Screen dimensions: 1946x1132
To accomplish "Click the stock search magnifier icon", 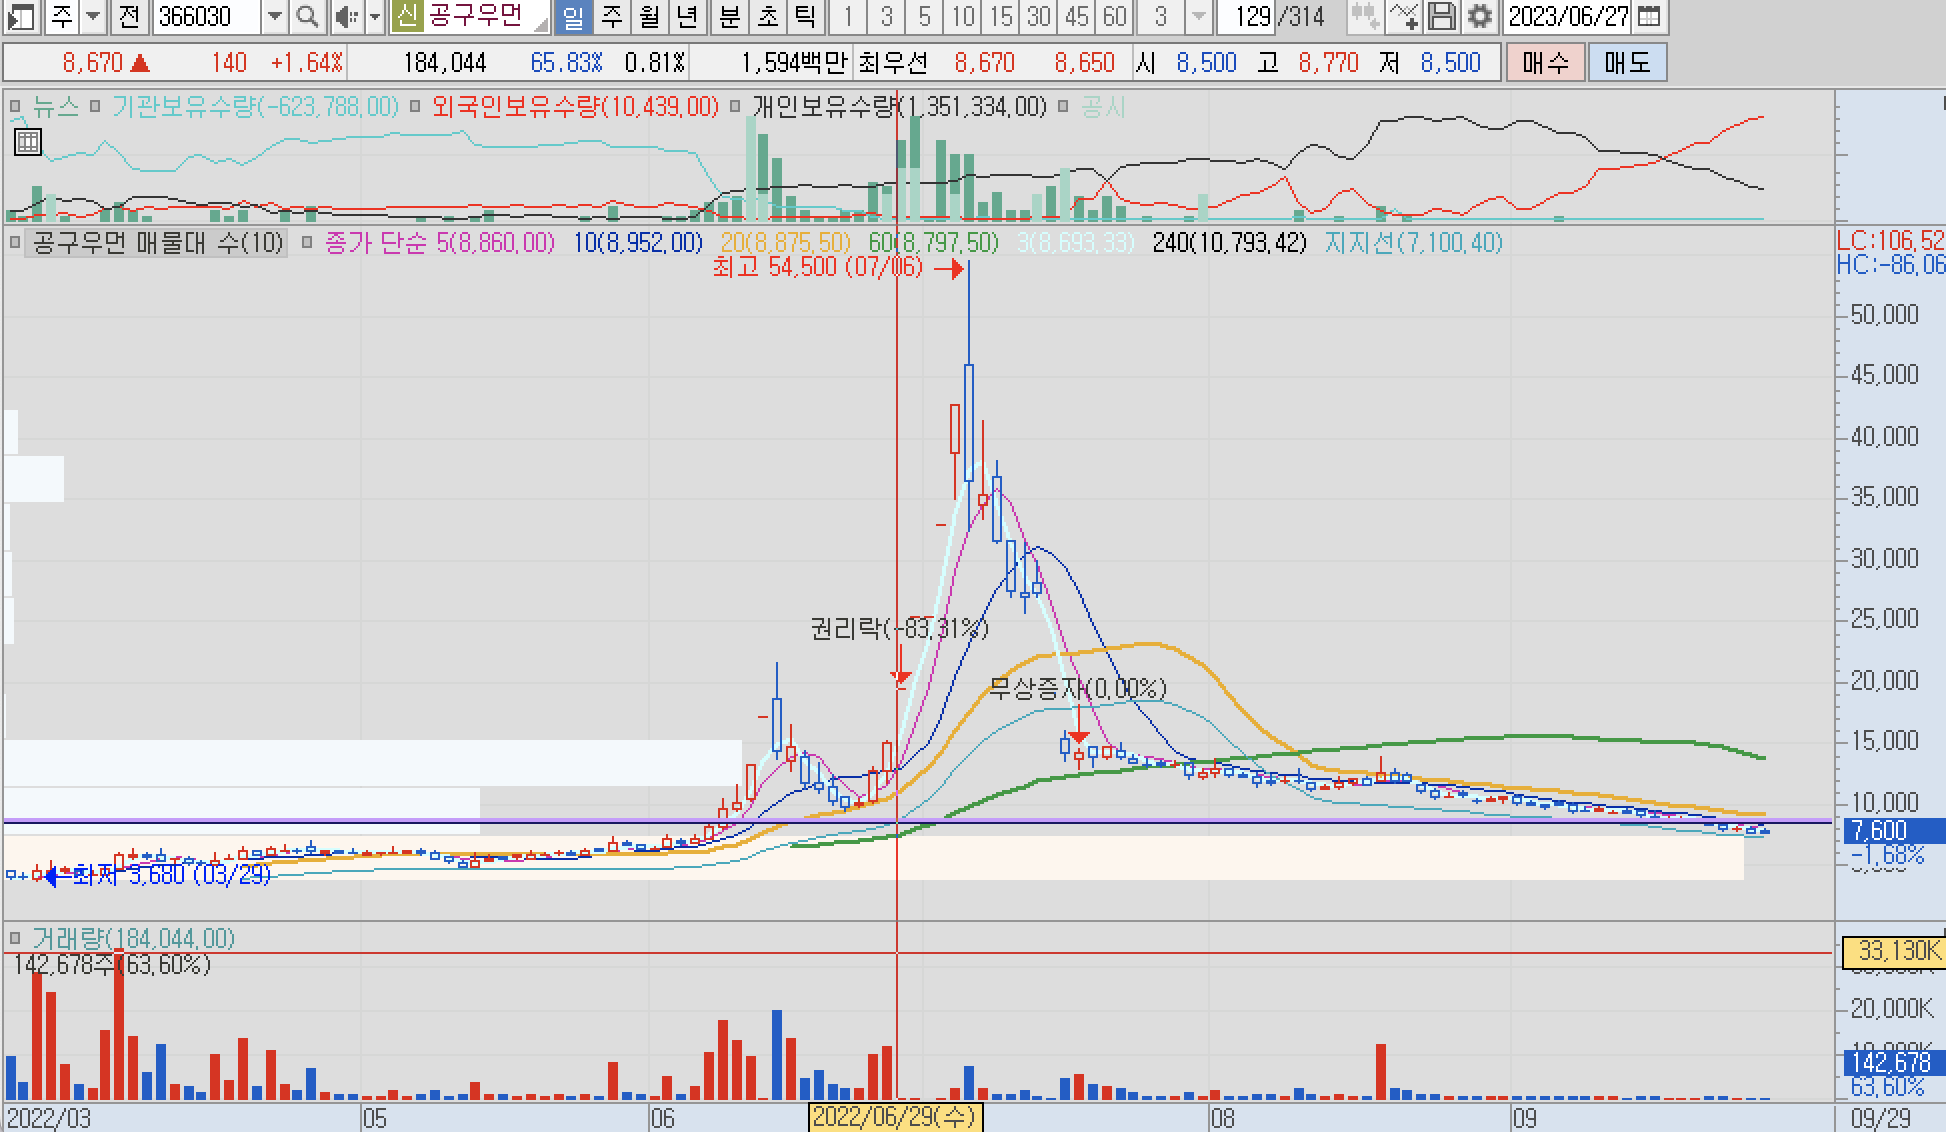I will coord(308,16).
